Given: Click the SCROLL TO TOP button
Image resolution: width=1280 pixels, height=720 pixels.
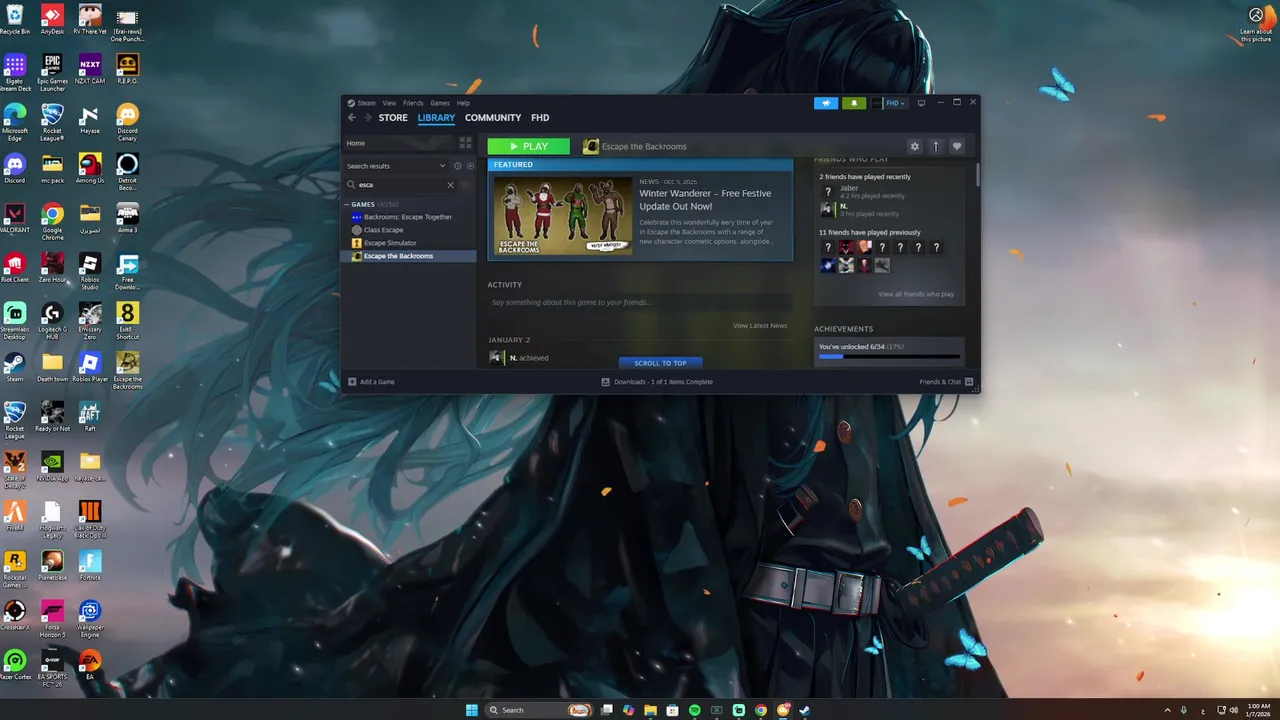Looking at the screenshot, I should [x=660, y=363].
